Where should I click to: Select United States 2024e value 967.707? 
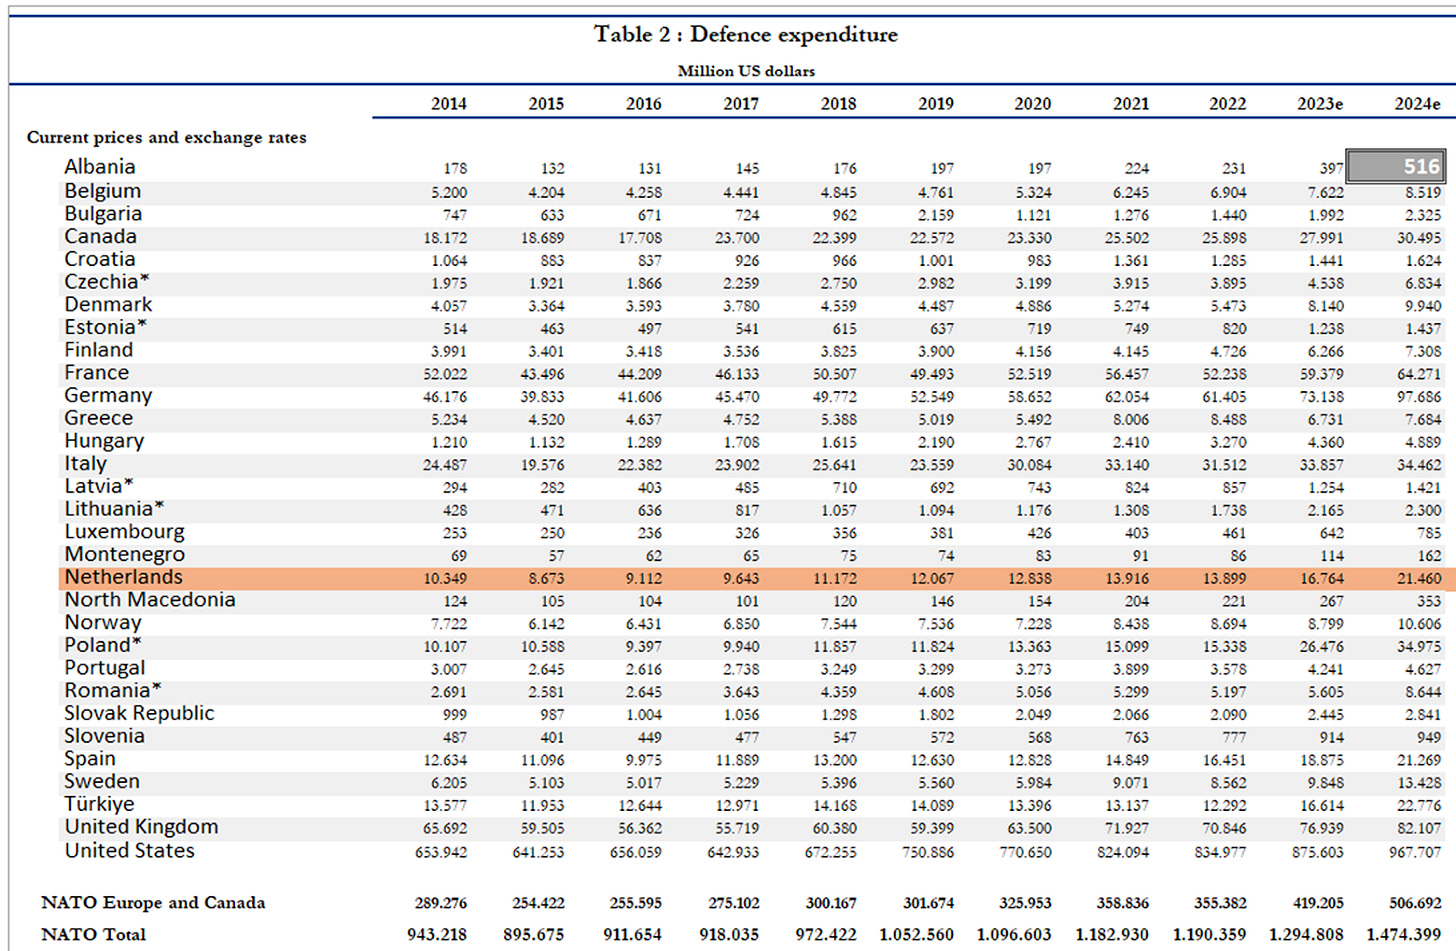pyautogui.click(x=1415, y=853)
